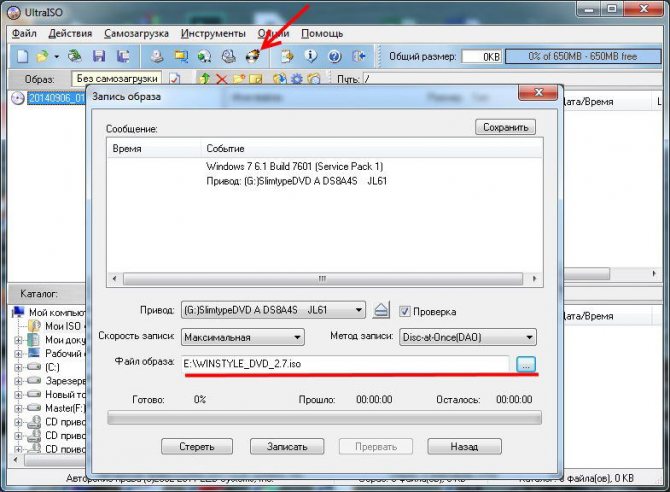670x492 pixels.
Task: Click the Файл образа path field
Action: point(345,364)
